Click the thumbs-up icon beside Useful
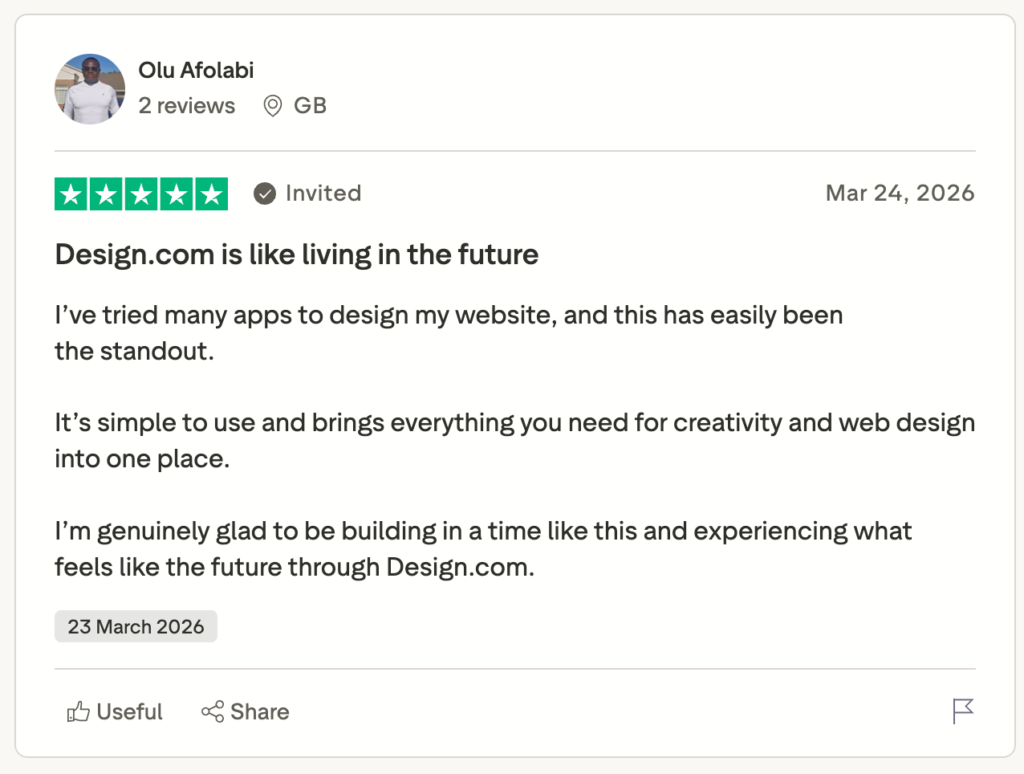 click(78, 712)
